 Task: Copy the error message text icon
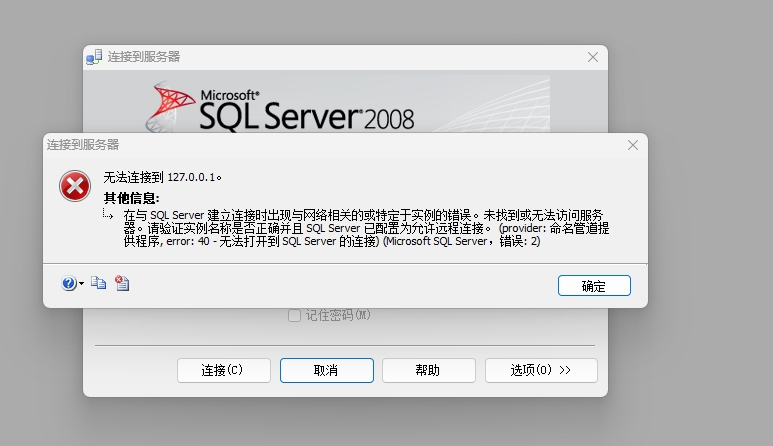98,284
